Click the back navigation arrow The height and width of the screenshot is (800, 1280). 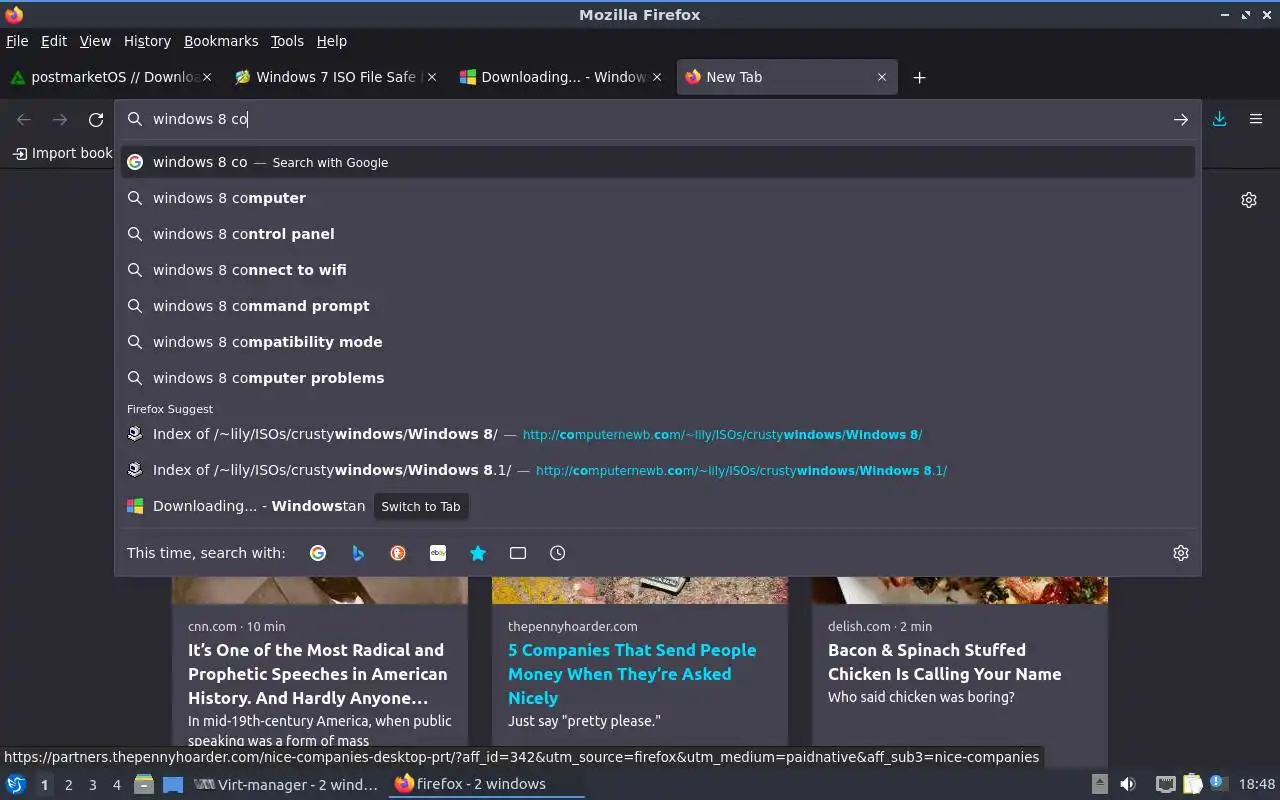24,119
